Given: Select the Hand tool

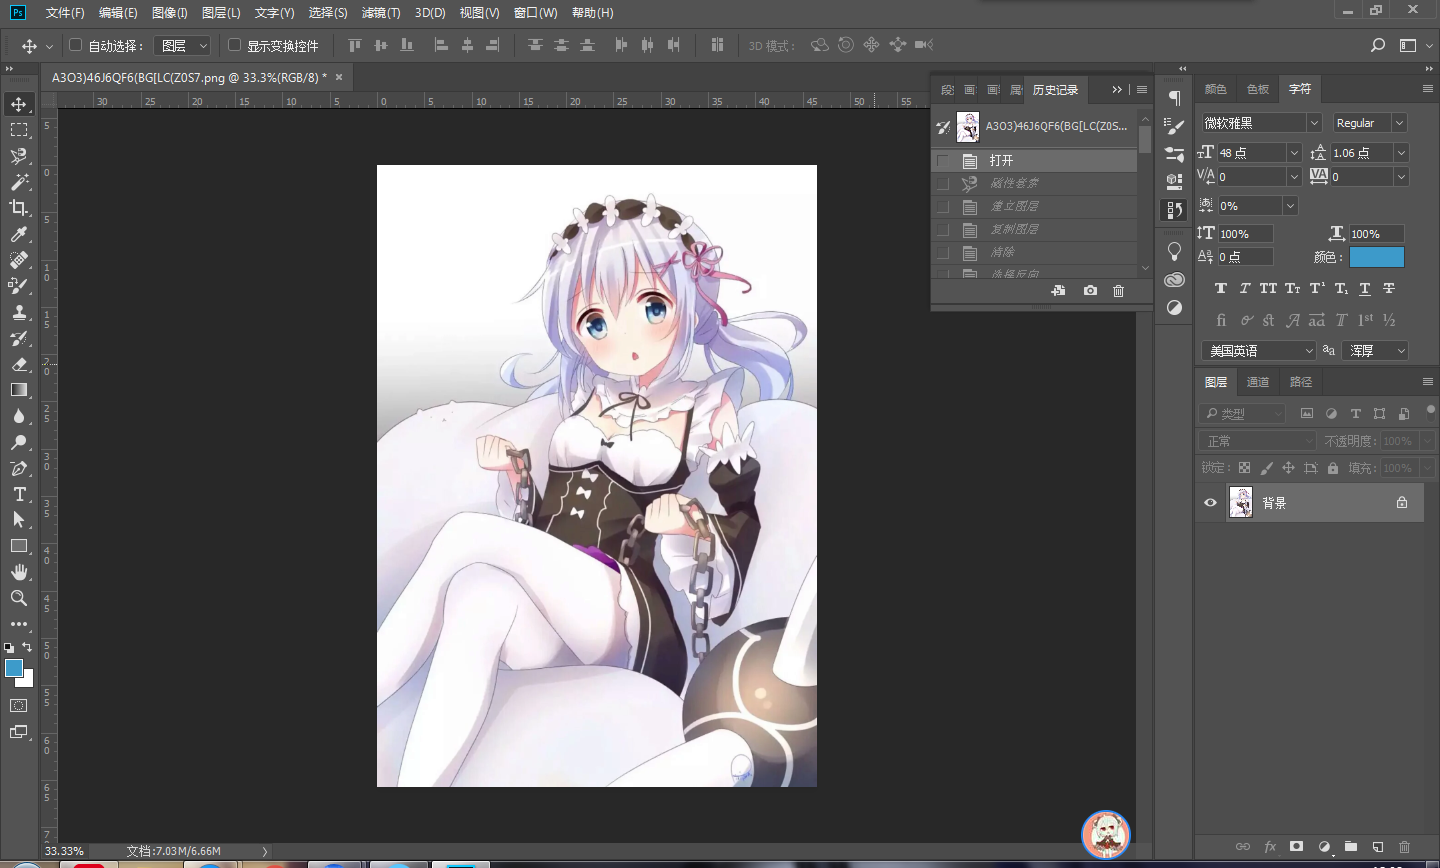Looking at the screenshot, I should tap(19, 572).
